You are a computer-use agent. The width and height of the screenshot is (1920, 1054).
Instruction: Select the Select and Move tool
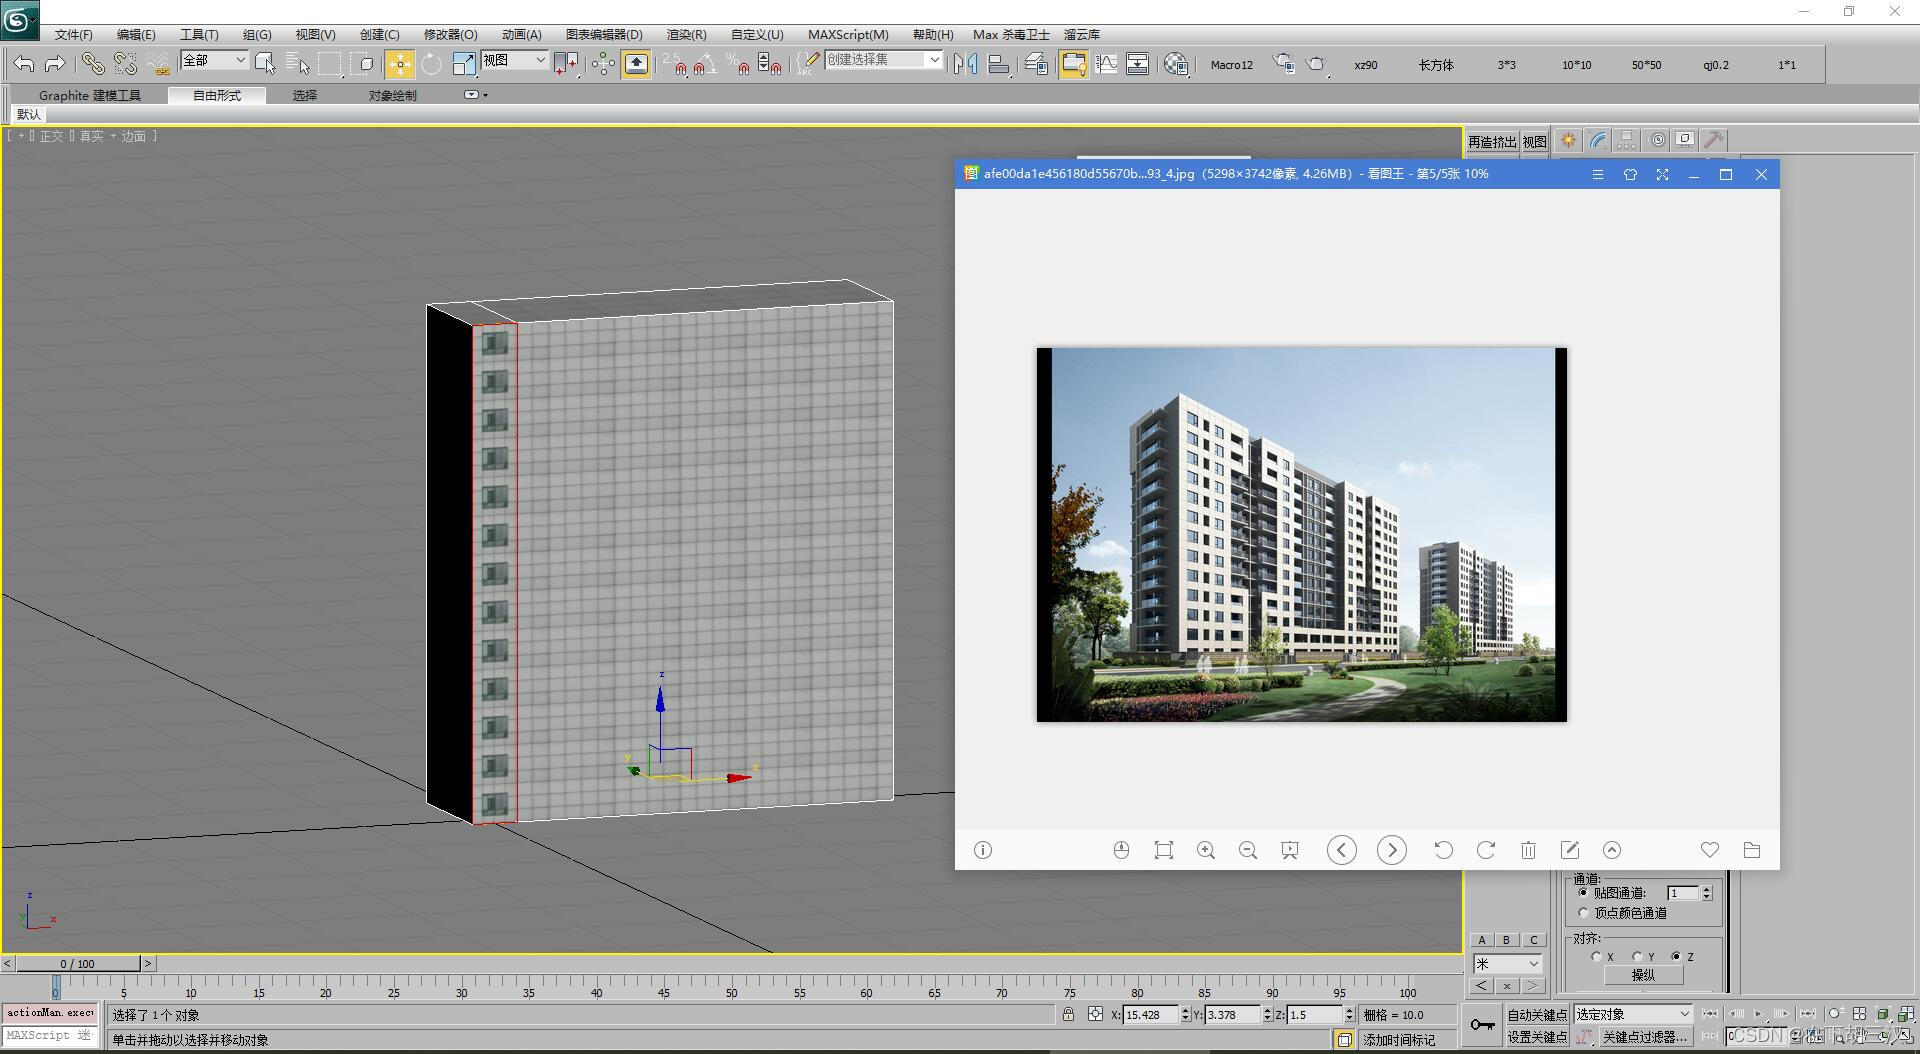tap(399, 64)
